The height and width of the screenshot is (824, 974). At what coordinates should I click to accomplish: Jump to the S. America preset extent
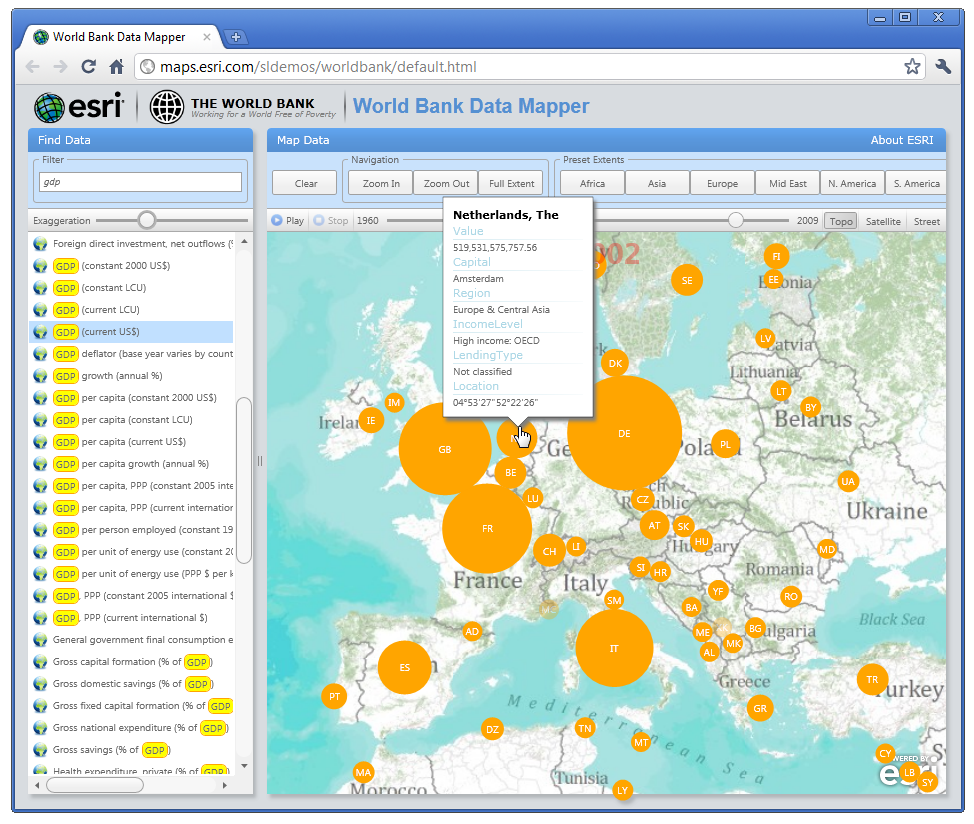point(916,183)
